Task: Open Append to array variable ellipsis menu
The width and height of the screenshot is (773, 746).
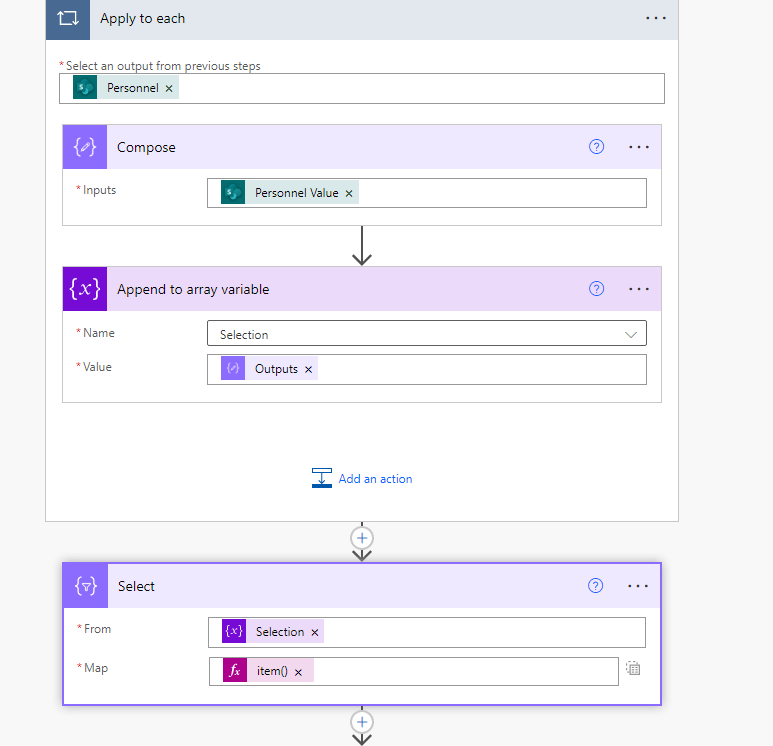Action: click(x=639, y=289)
